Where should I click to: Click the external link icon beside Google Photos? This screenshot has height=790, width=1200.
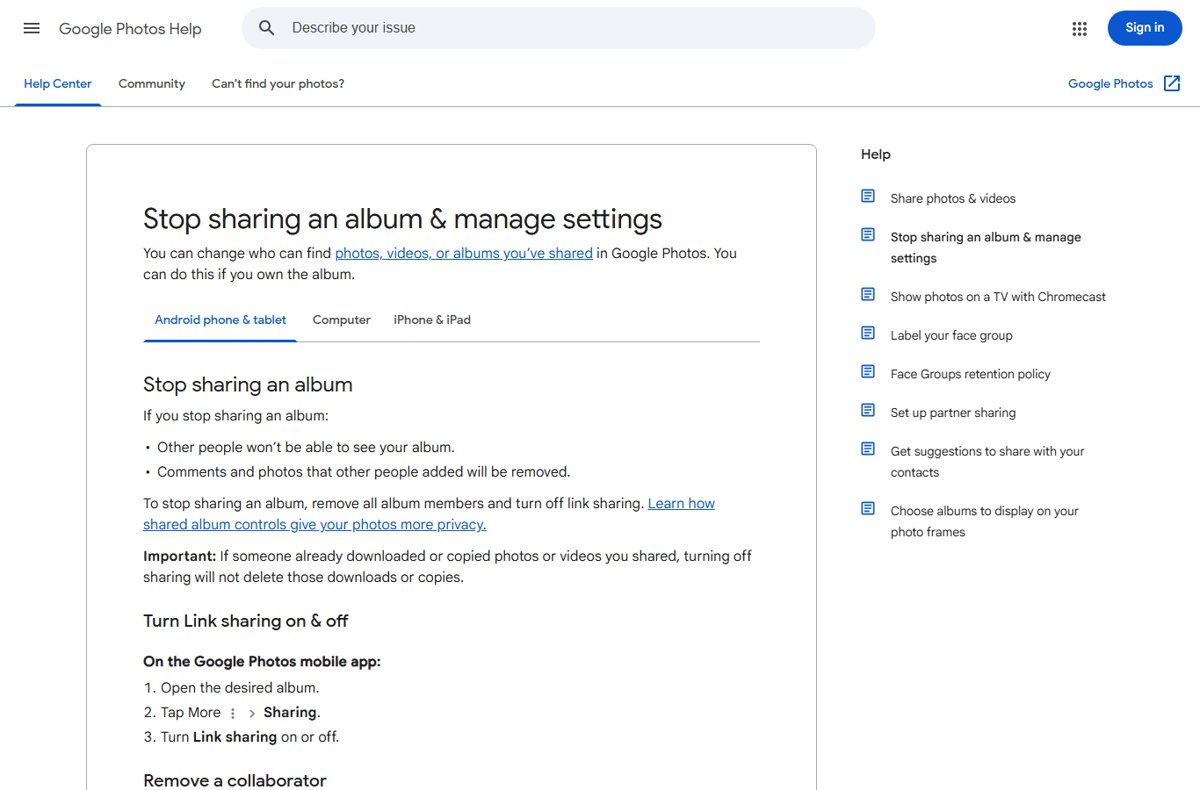1172,84
